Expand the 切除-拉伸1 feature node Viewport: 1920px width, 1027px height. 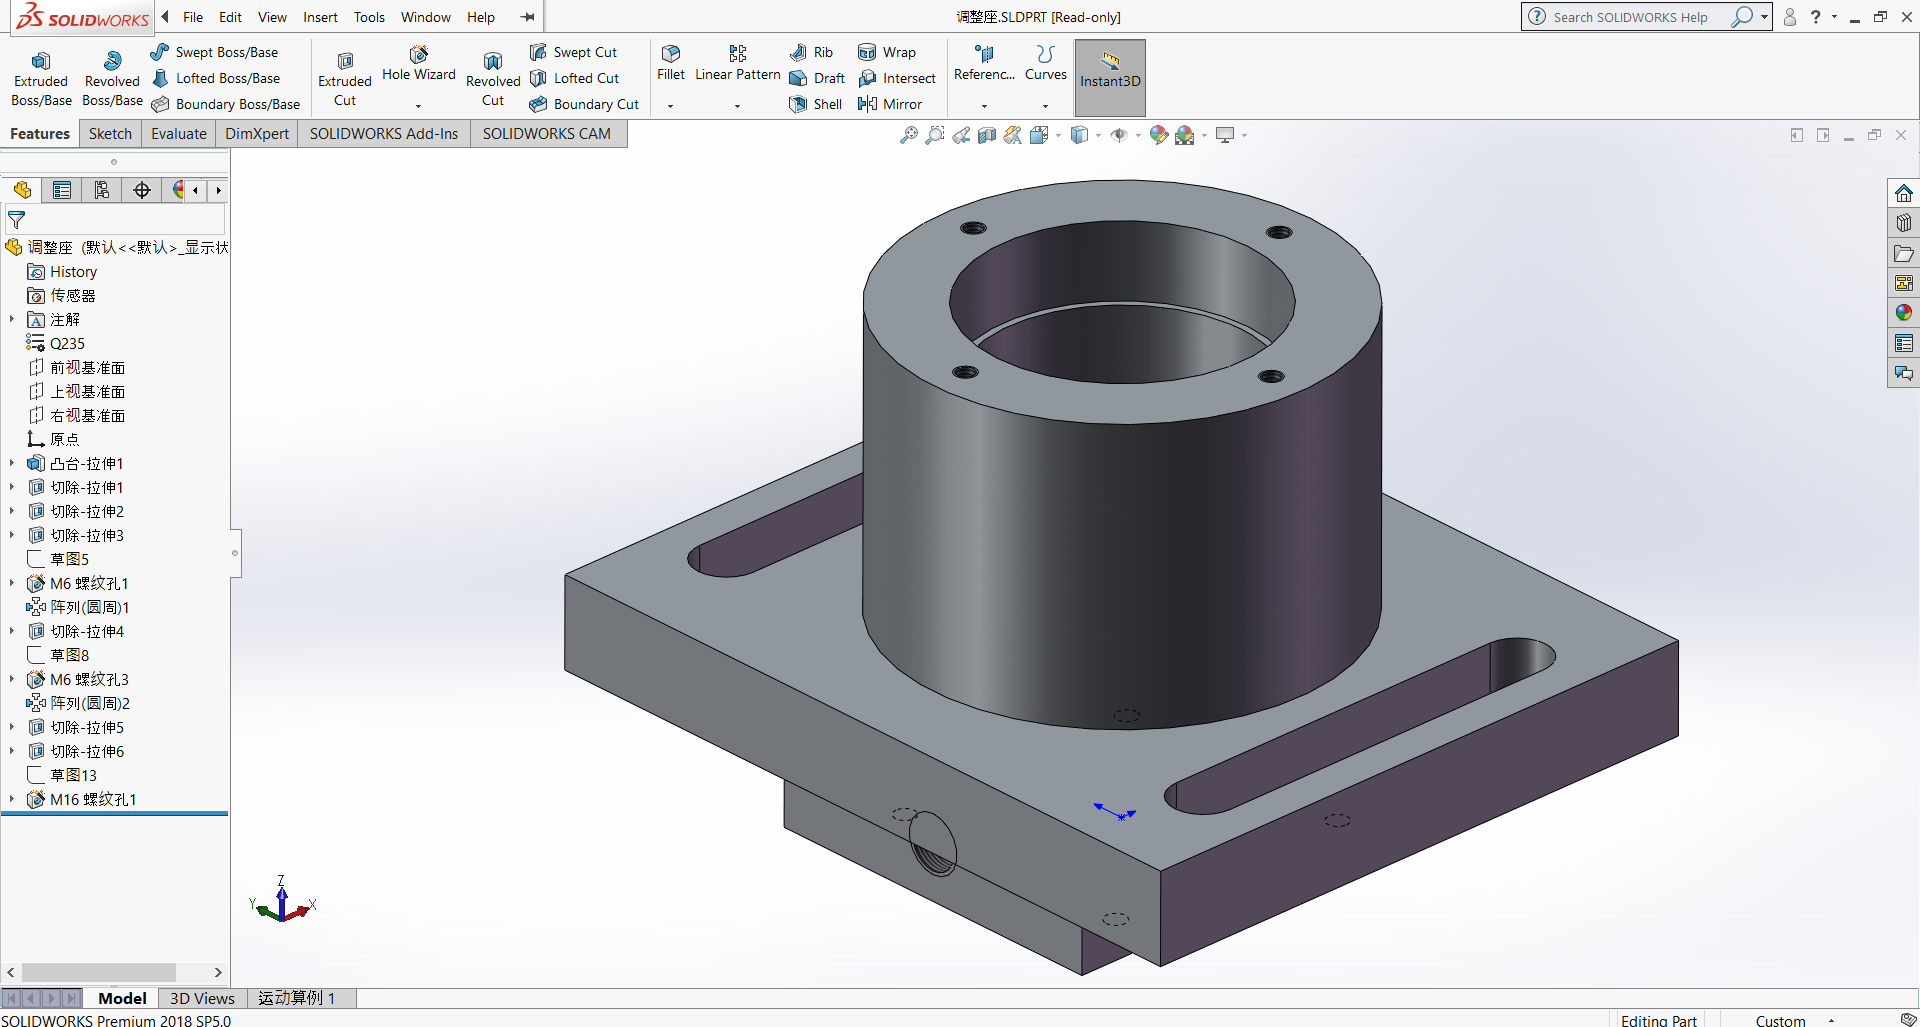(x=12, y=487)
